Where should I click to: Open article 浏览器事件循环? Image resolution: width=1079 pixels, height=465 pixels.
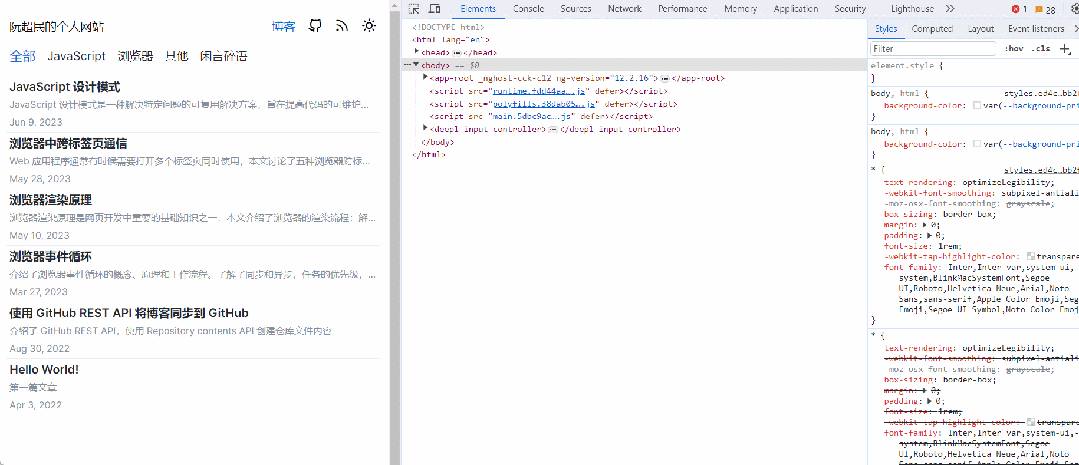[x=51, y=257]
